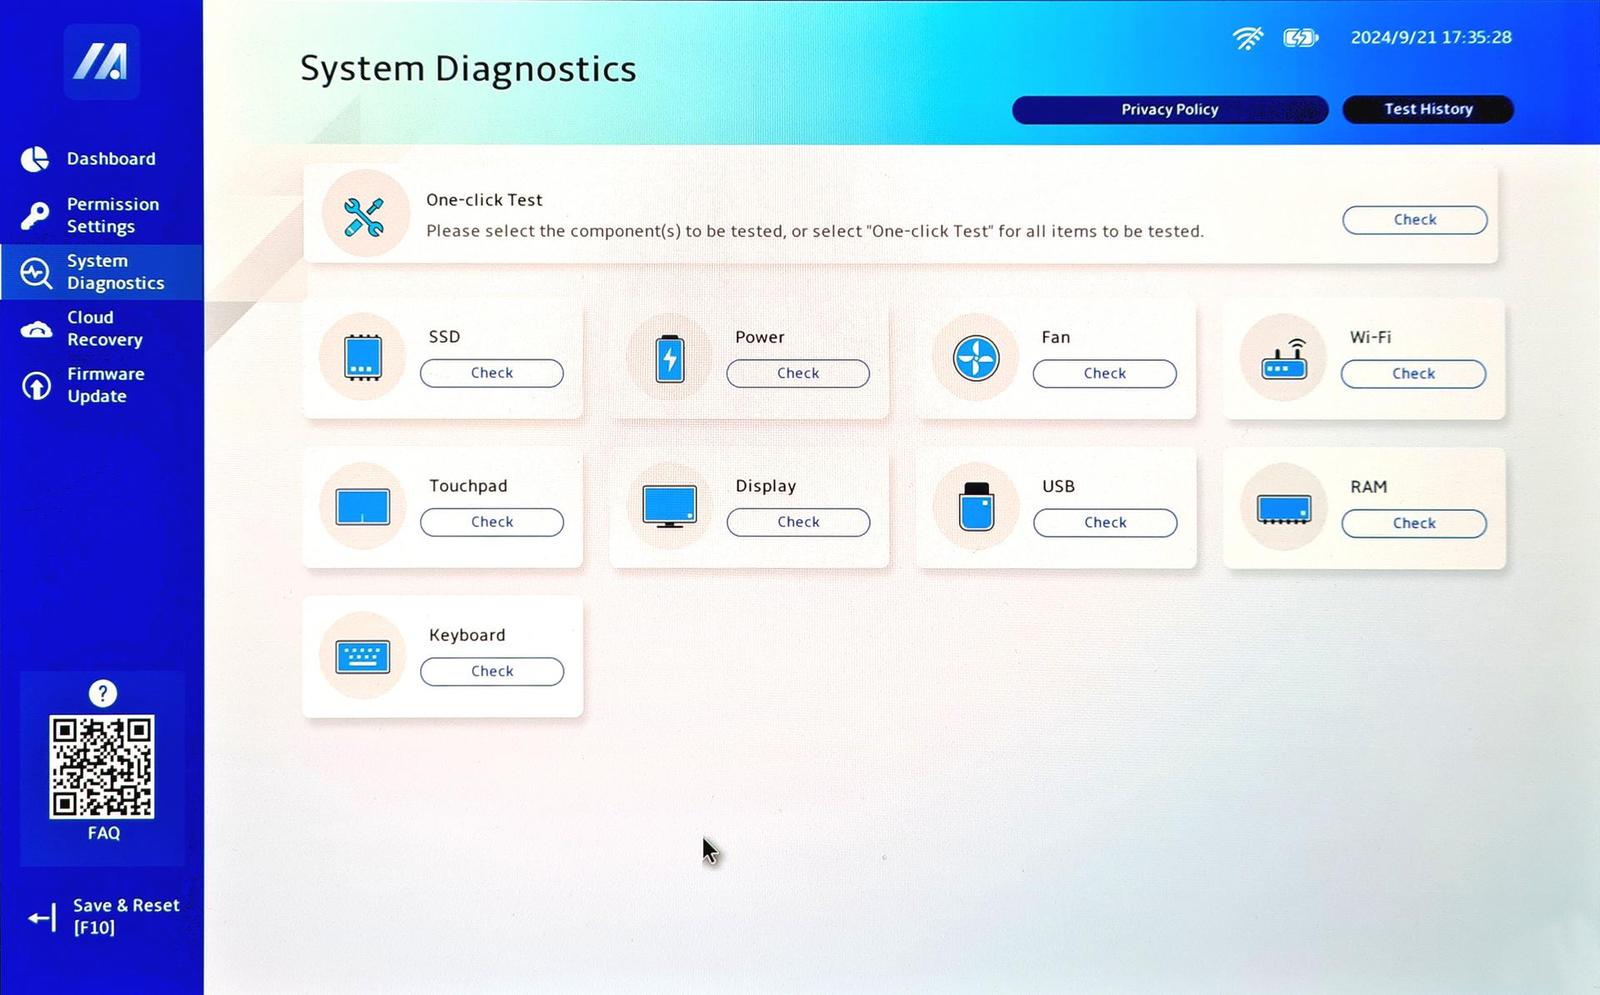
Task: Start the Power Check
Action: click(x=798, y=373)
